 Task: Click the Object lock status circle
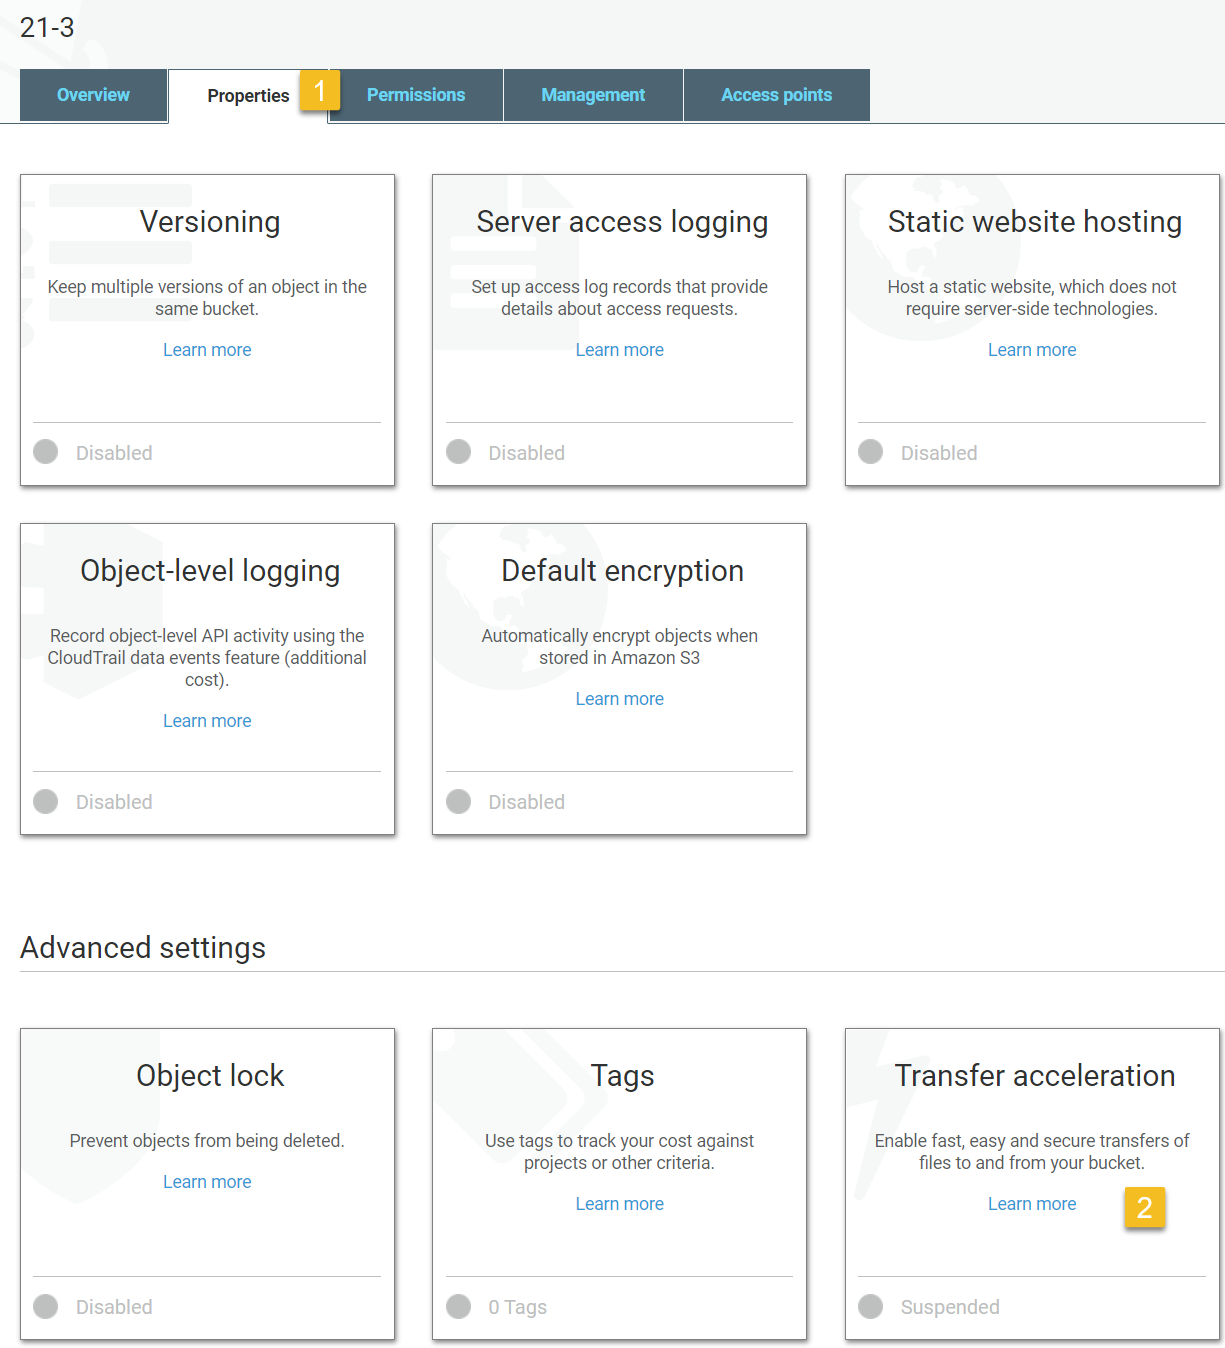[x=46, y=1306]
